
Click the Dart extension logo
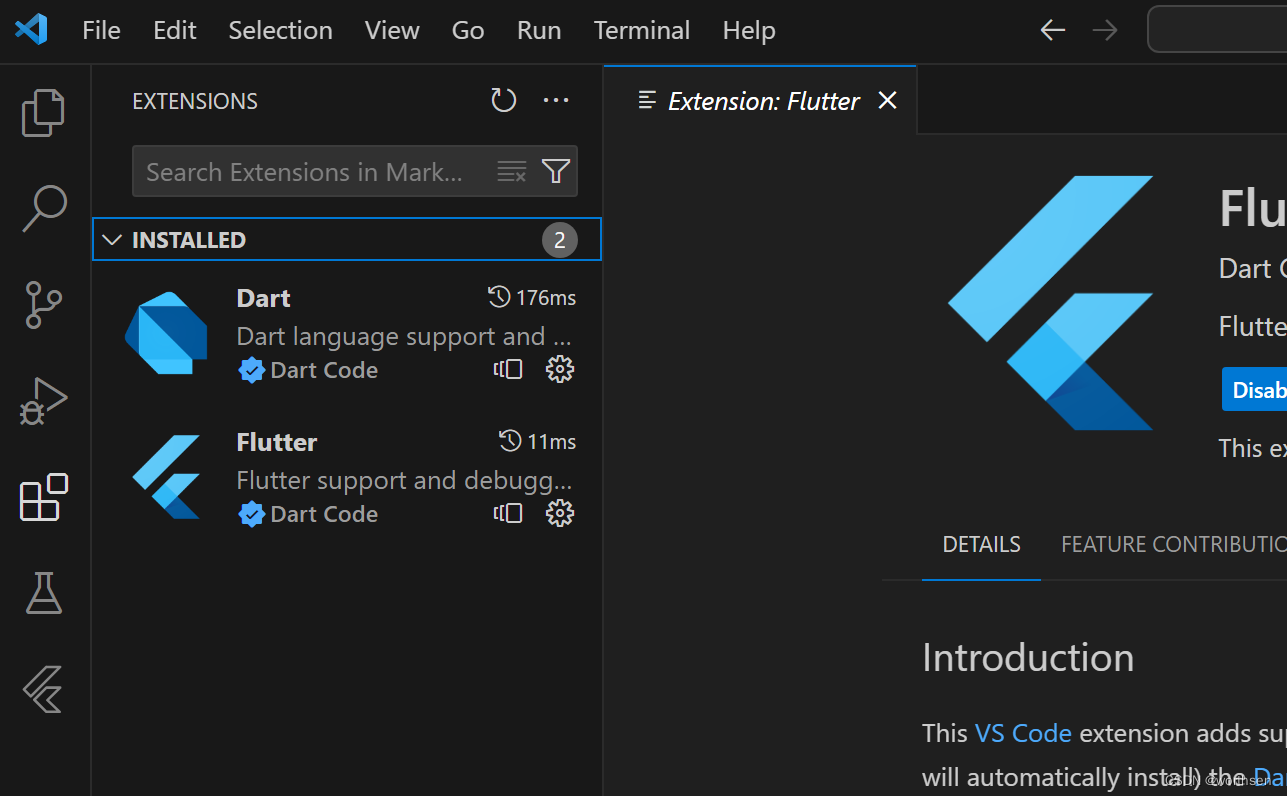pyautogui.click(x=166, y=333)
